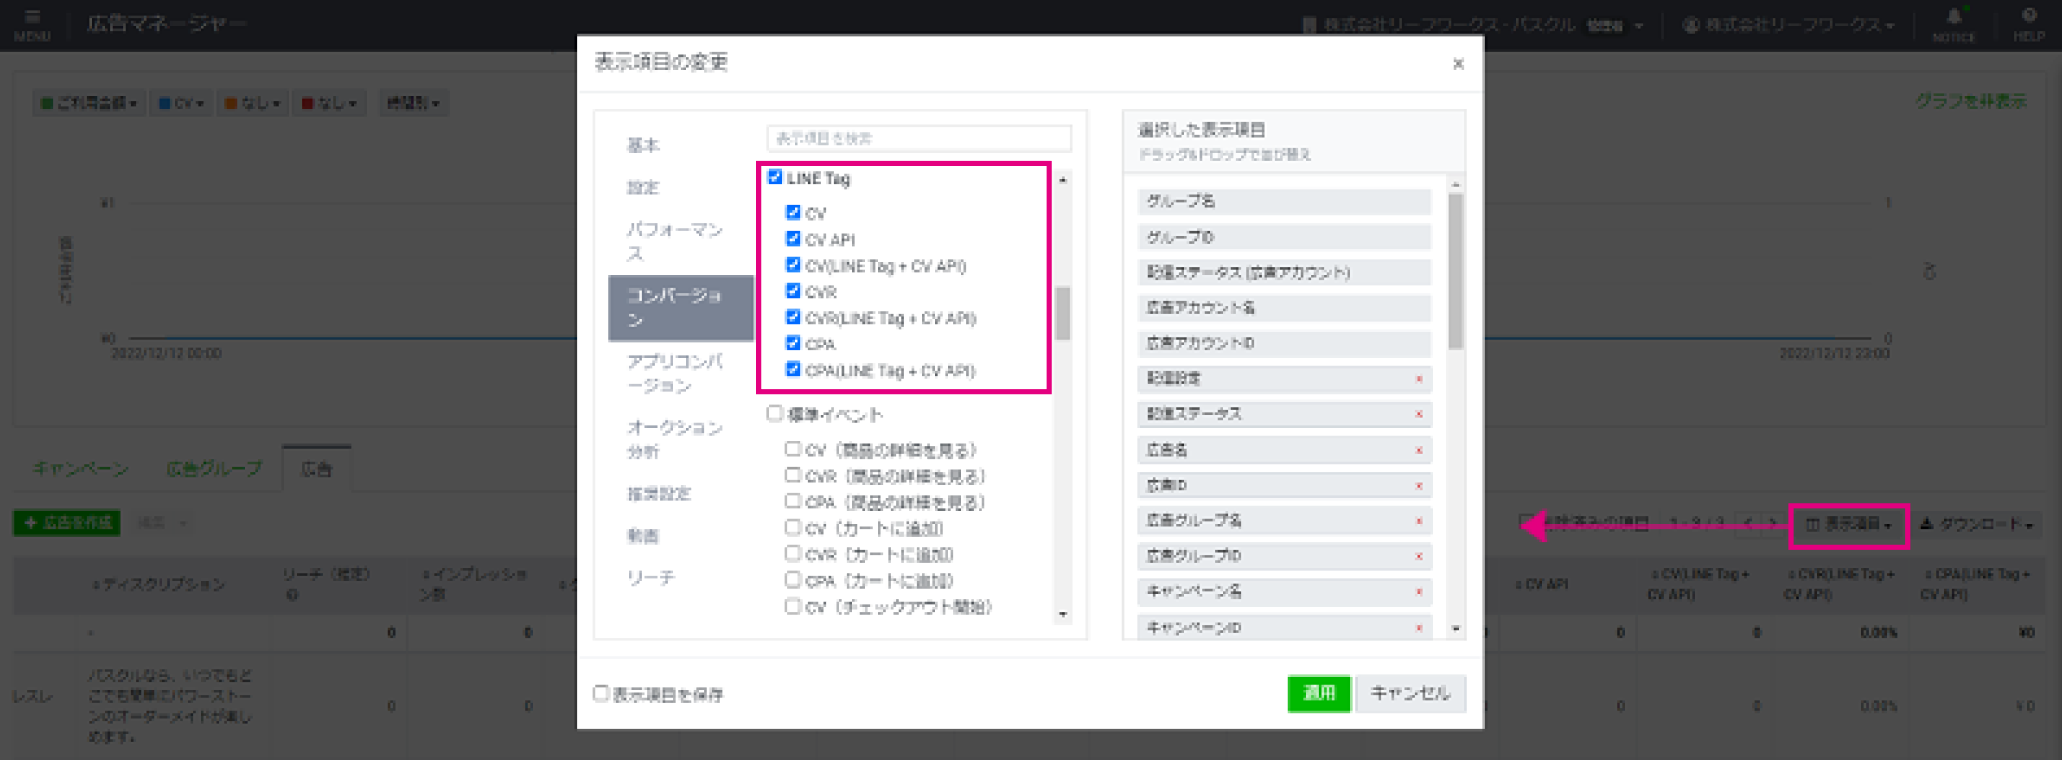This screenshot has width=2062, height=760.
Task: Switch to the キャンペーン tab
Action: (80, 468)
